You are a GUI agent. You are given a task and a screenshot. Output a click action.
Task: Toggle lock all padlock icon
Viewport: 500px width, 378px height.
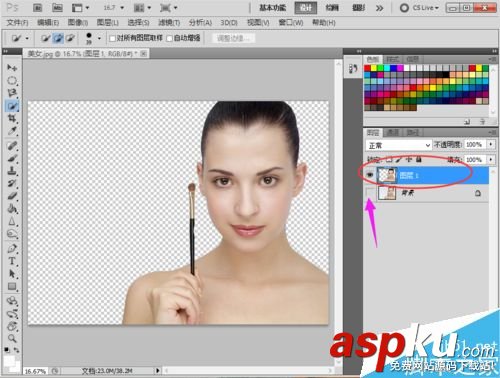418,160
